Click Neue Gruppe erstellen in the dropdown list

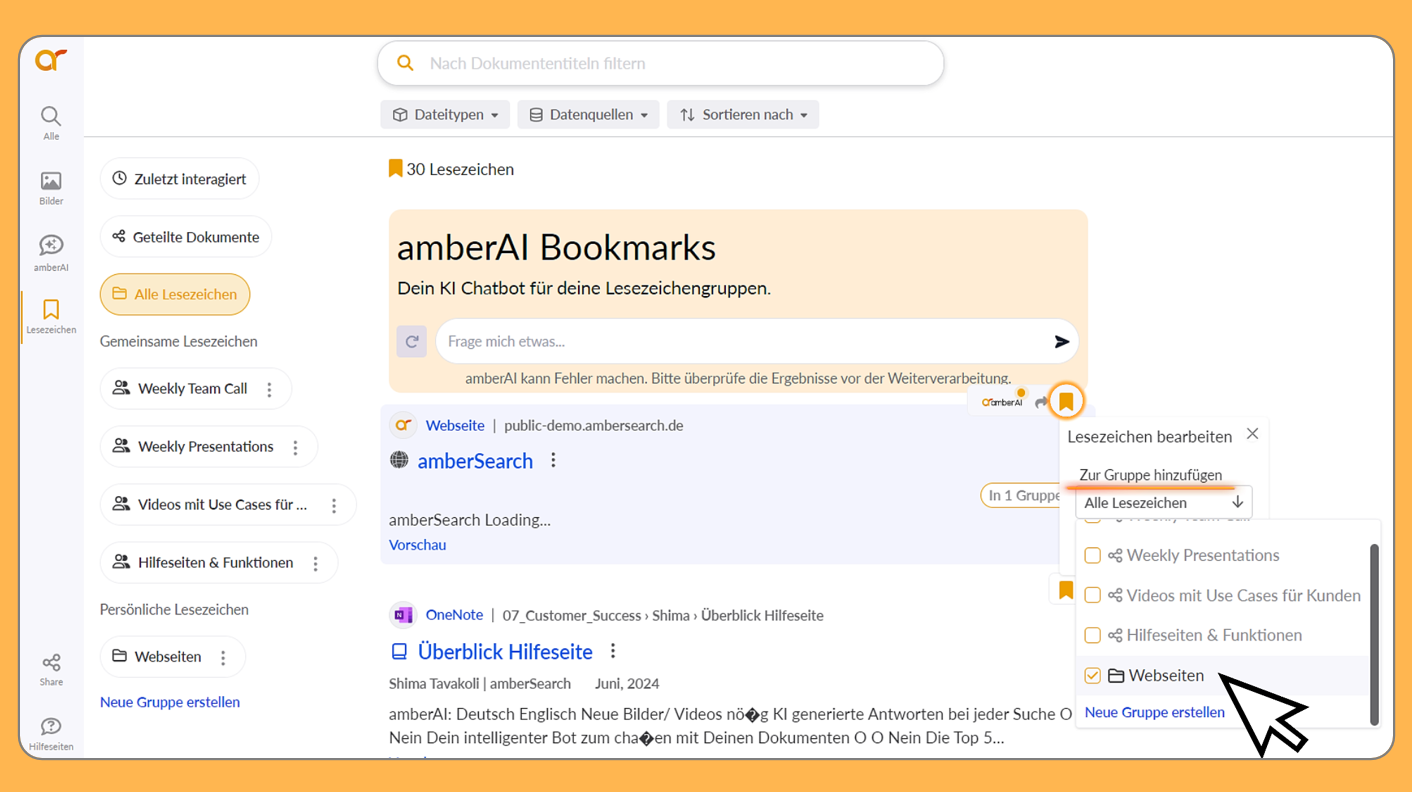[1154, 712]
